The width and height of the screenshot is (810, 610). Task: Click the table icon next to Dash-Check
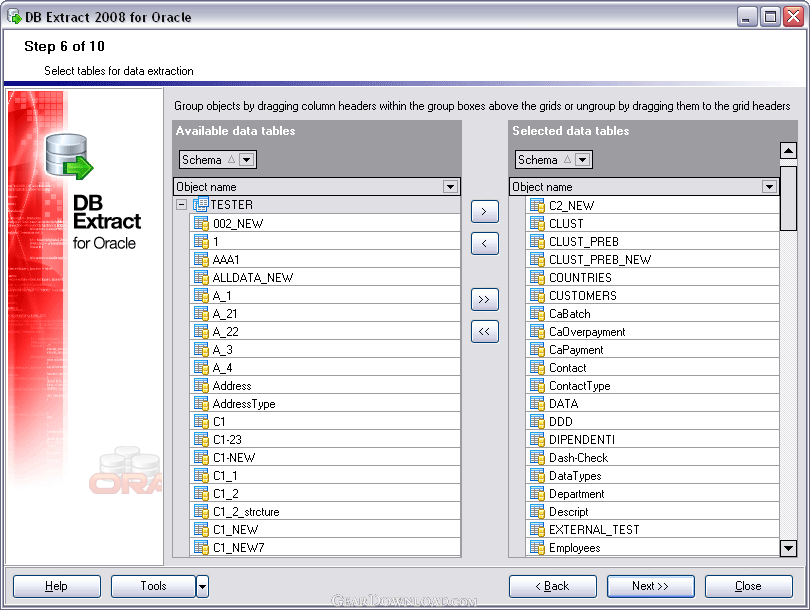coord(537,458)
